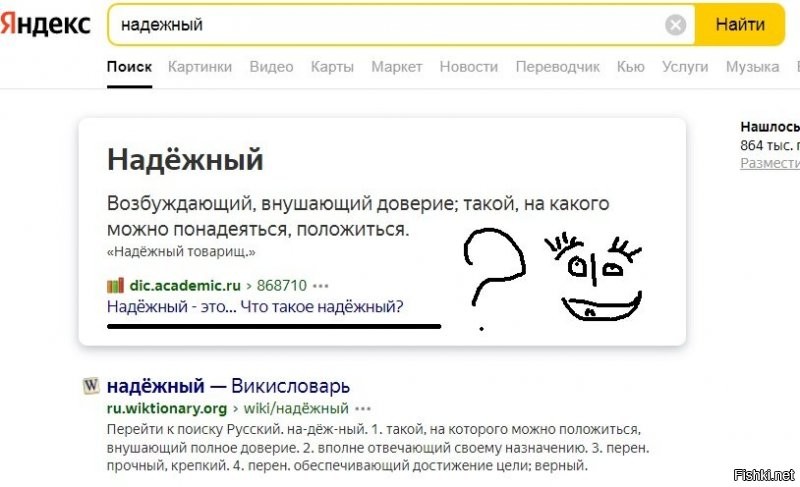Click the 868710 breadcrumb link

tap(282, 285)
